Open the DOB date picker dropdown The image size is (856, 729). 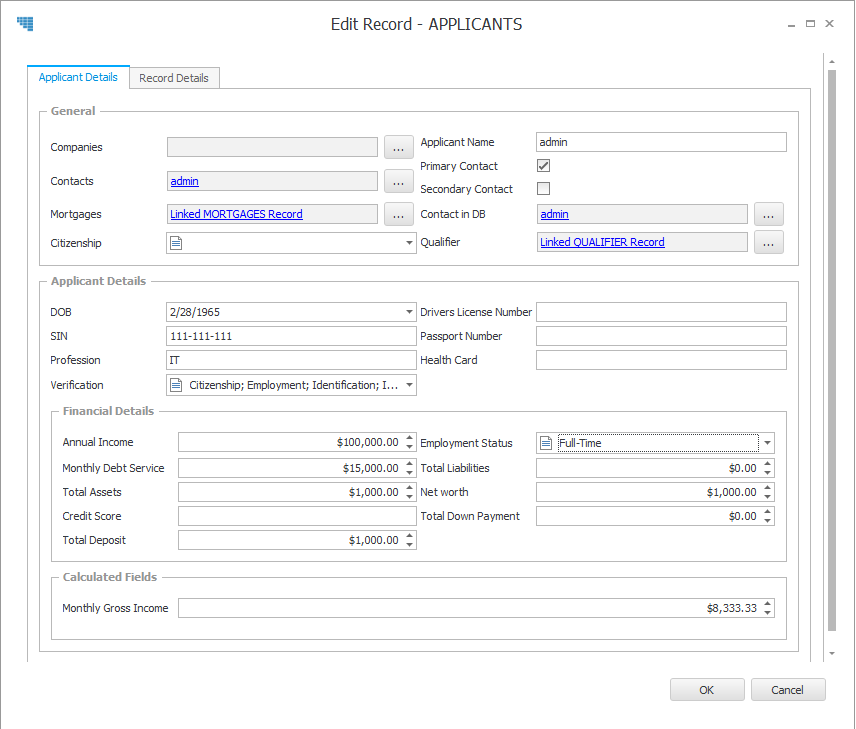(x=409, y=312)
